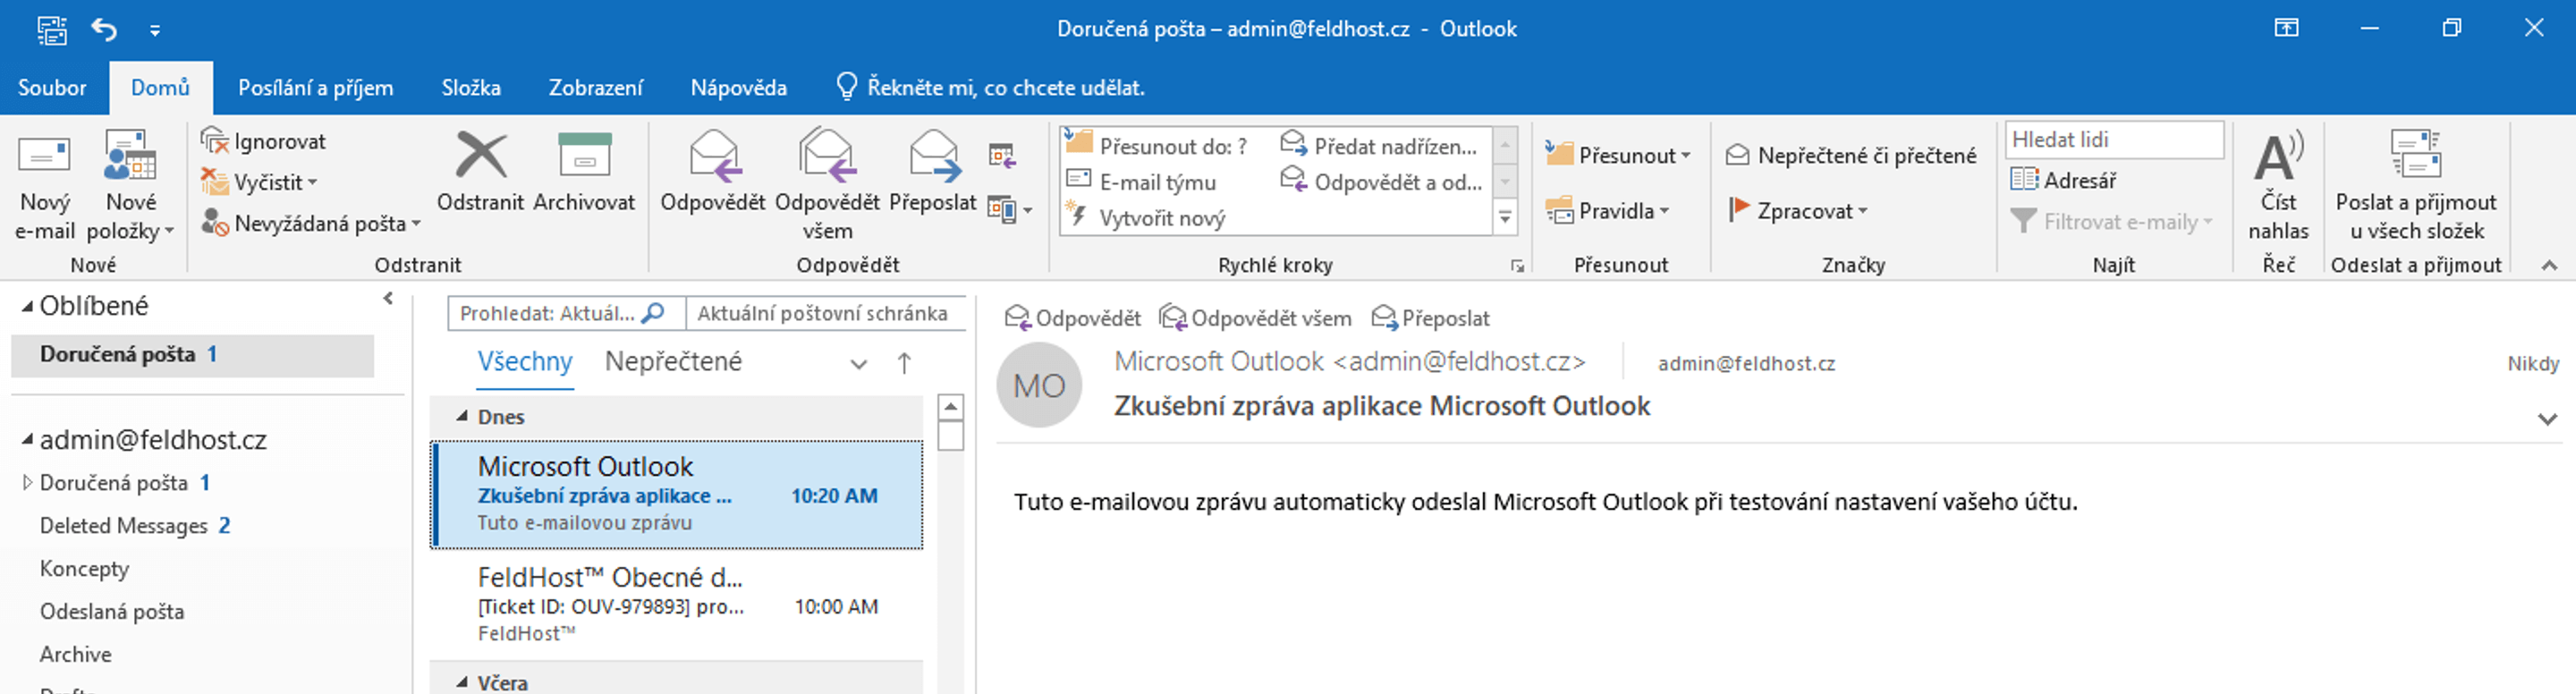Expand the Rychlé kroky gallery
2576x694 pixels.
1505,217
